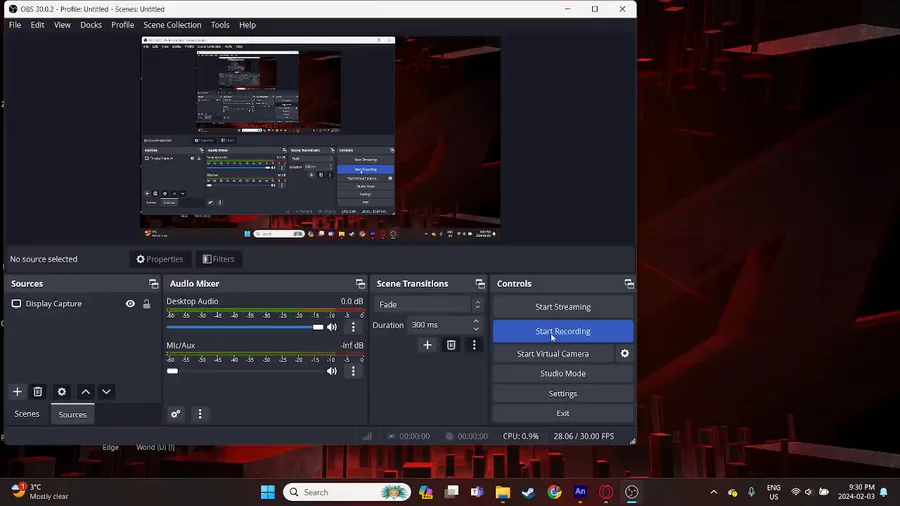Click Start Recording button
Image resolution: width=900 pixels, height=506 pixels.
(x=563, y=331)
